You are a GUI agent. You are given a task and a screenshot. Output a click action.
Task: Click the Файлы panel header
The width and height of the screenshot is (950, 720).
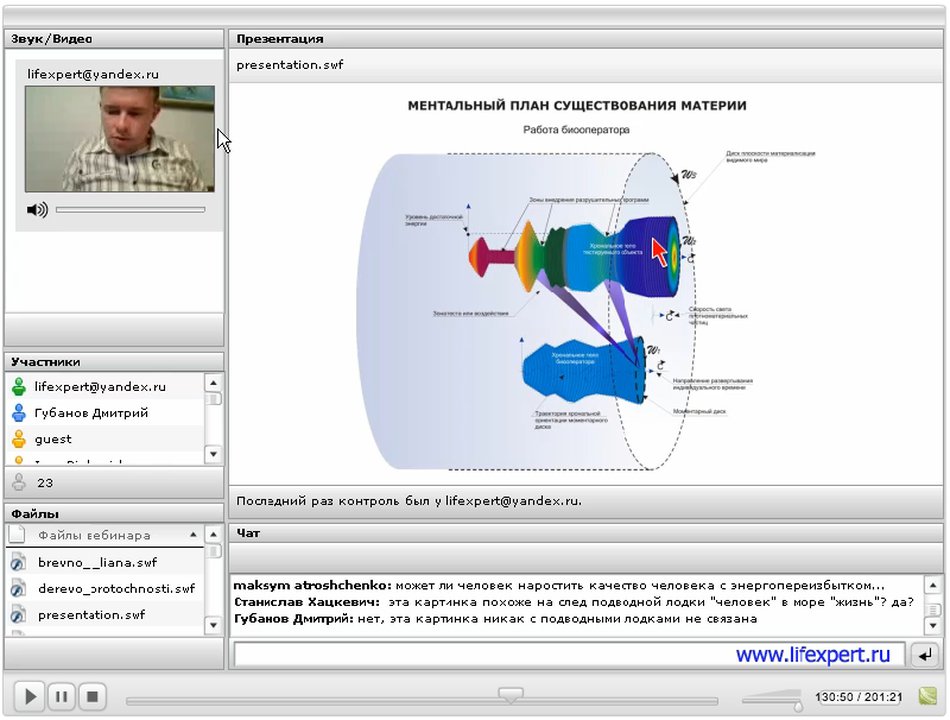coord(115,513)
